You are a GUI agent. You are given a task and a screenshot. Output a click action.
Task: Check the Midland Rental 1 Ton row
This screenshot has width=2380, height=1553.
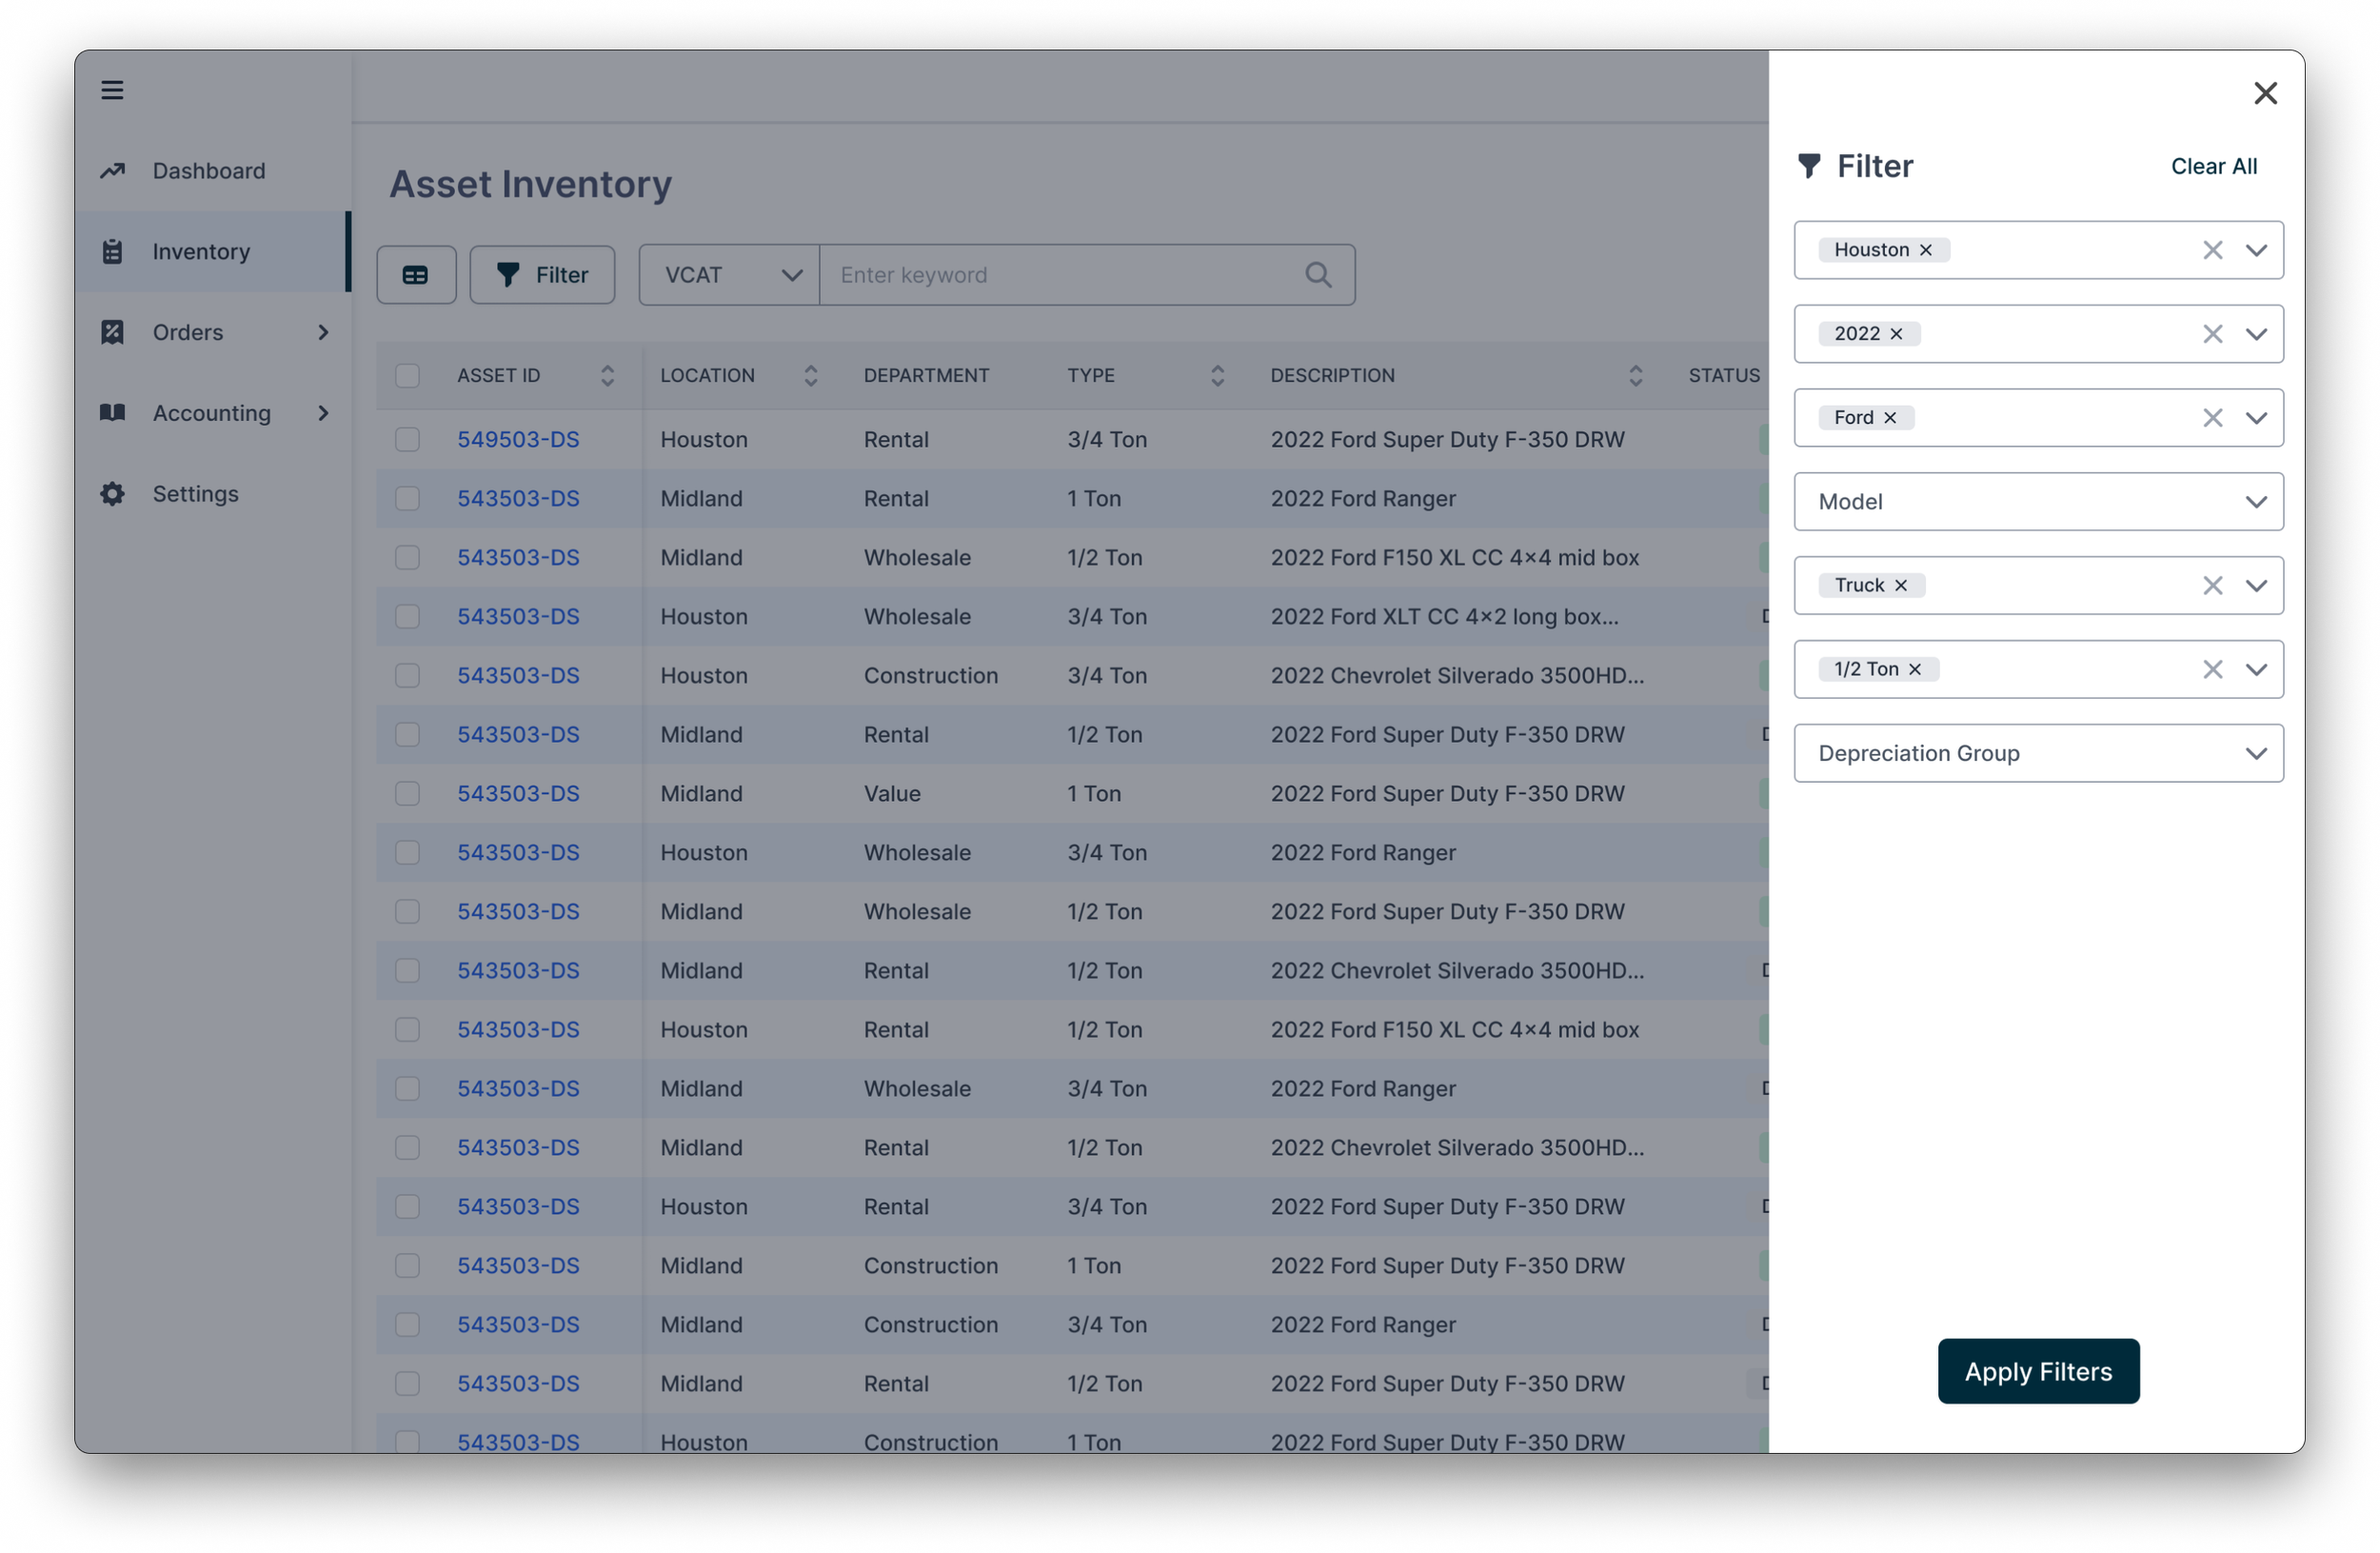(407, 499)
